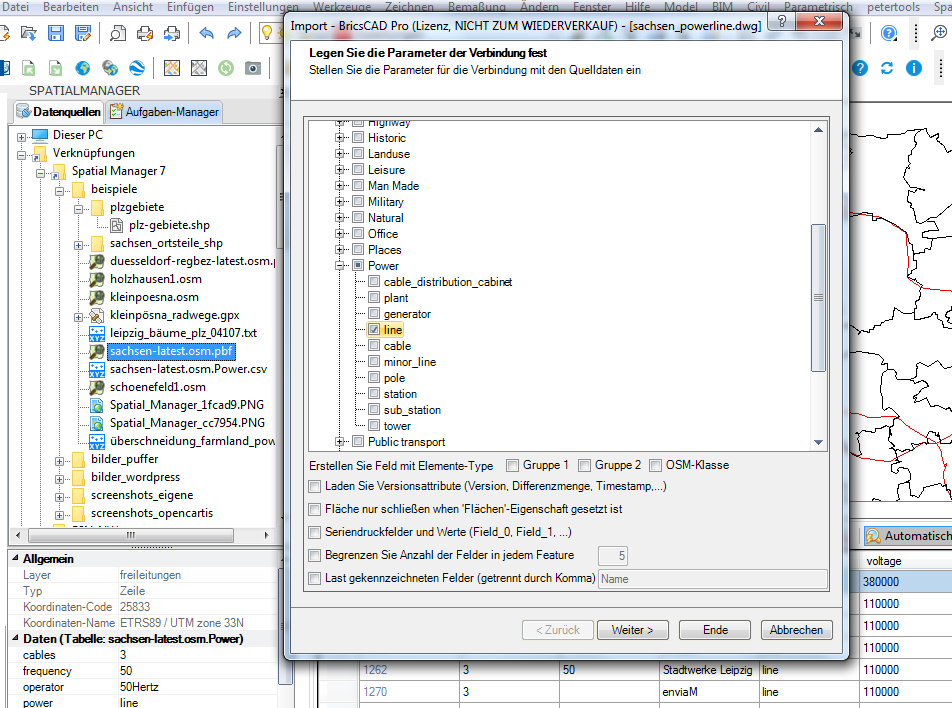Viewport: 952px width, 708px height.
Task: Expand the Public transport node
Action: coord(339,441)
